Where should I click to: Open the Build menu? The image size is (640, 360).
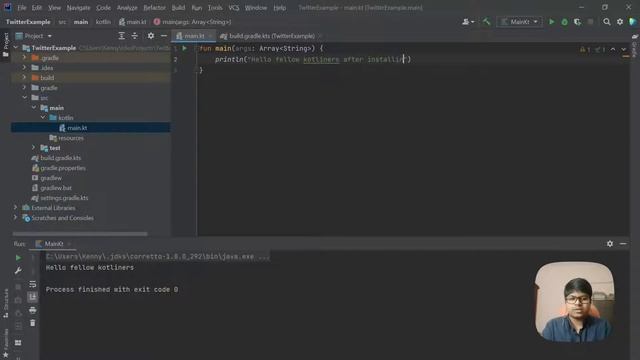click(178, 8)
